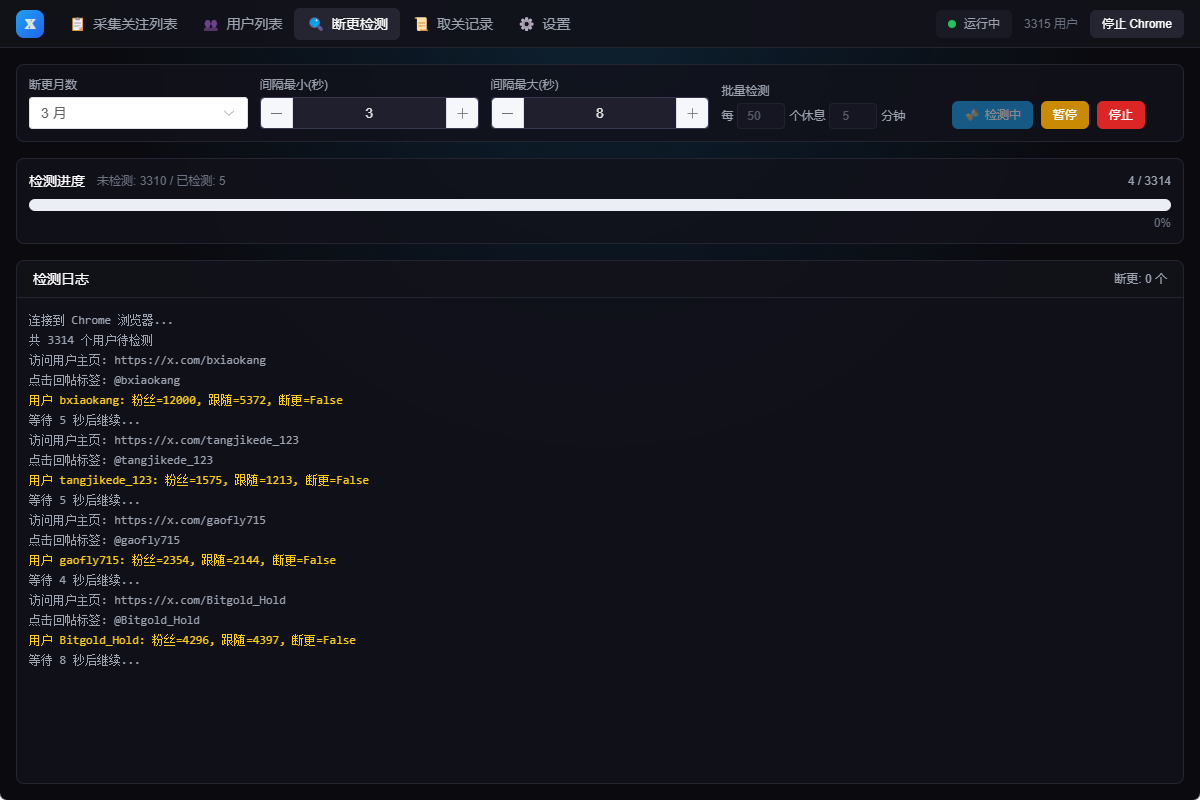Click the clipboard icon beside 采集关注列表
The image size is (1200, 800).
pos(78,24)
